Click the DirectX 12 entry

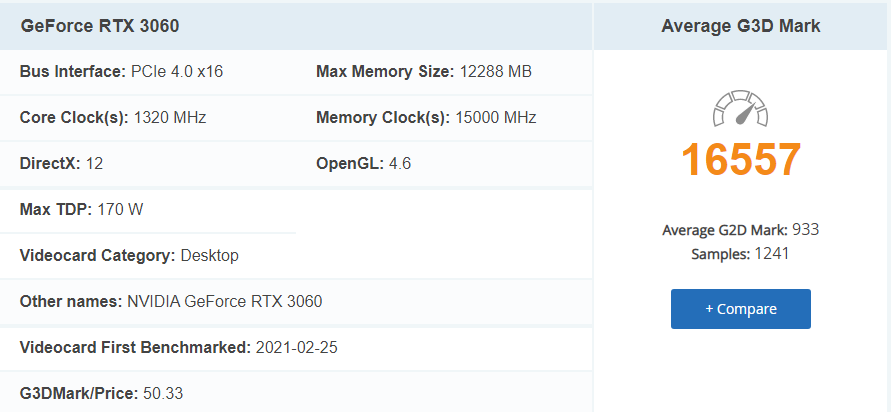(61, 164)
